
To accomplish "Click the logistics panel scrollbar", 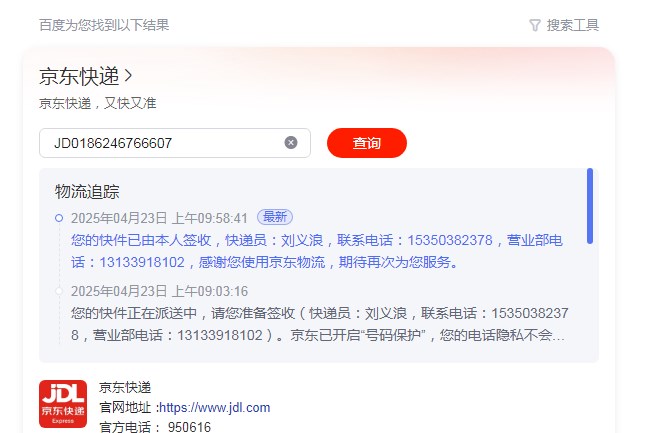I will (x=589, y=206).
